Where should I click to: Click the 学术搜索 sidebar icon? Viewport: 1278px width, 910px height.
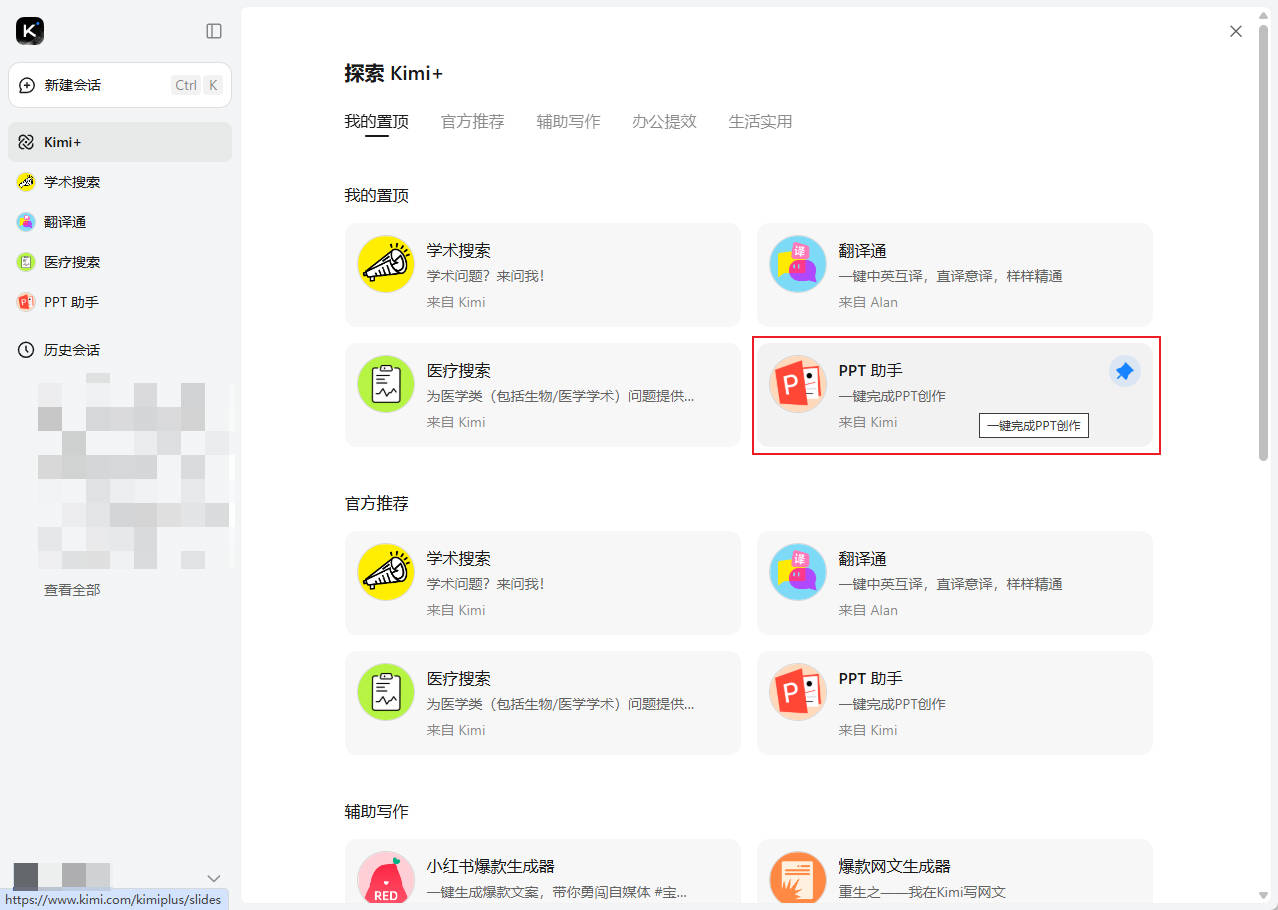(x=26, y=182)
